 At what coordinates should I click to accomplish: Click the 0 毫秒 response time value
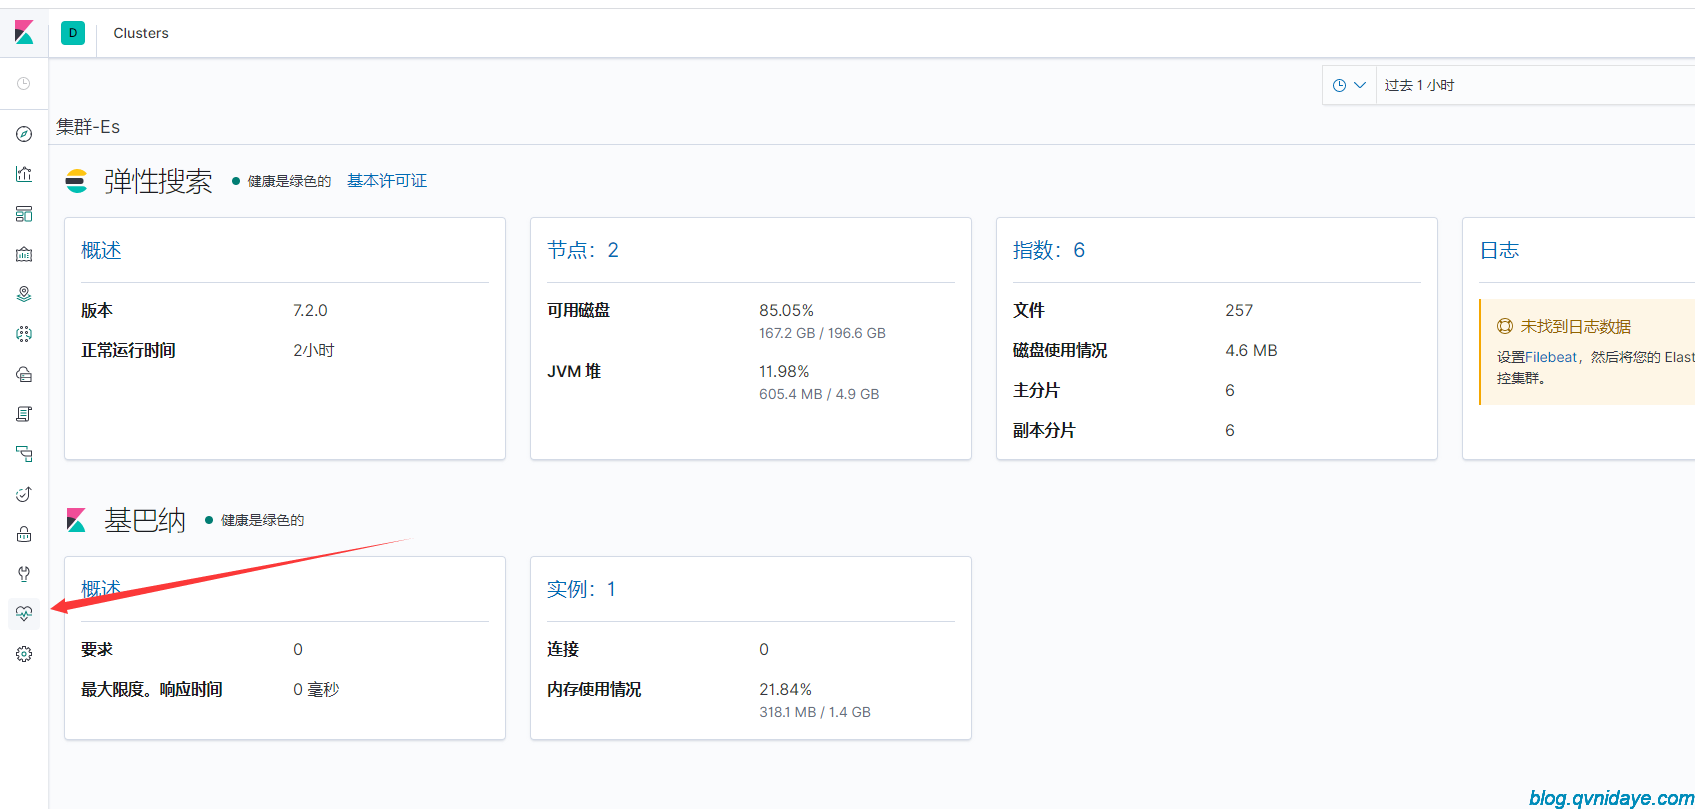tap(316, 689)
